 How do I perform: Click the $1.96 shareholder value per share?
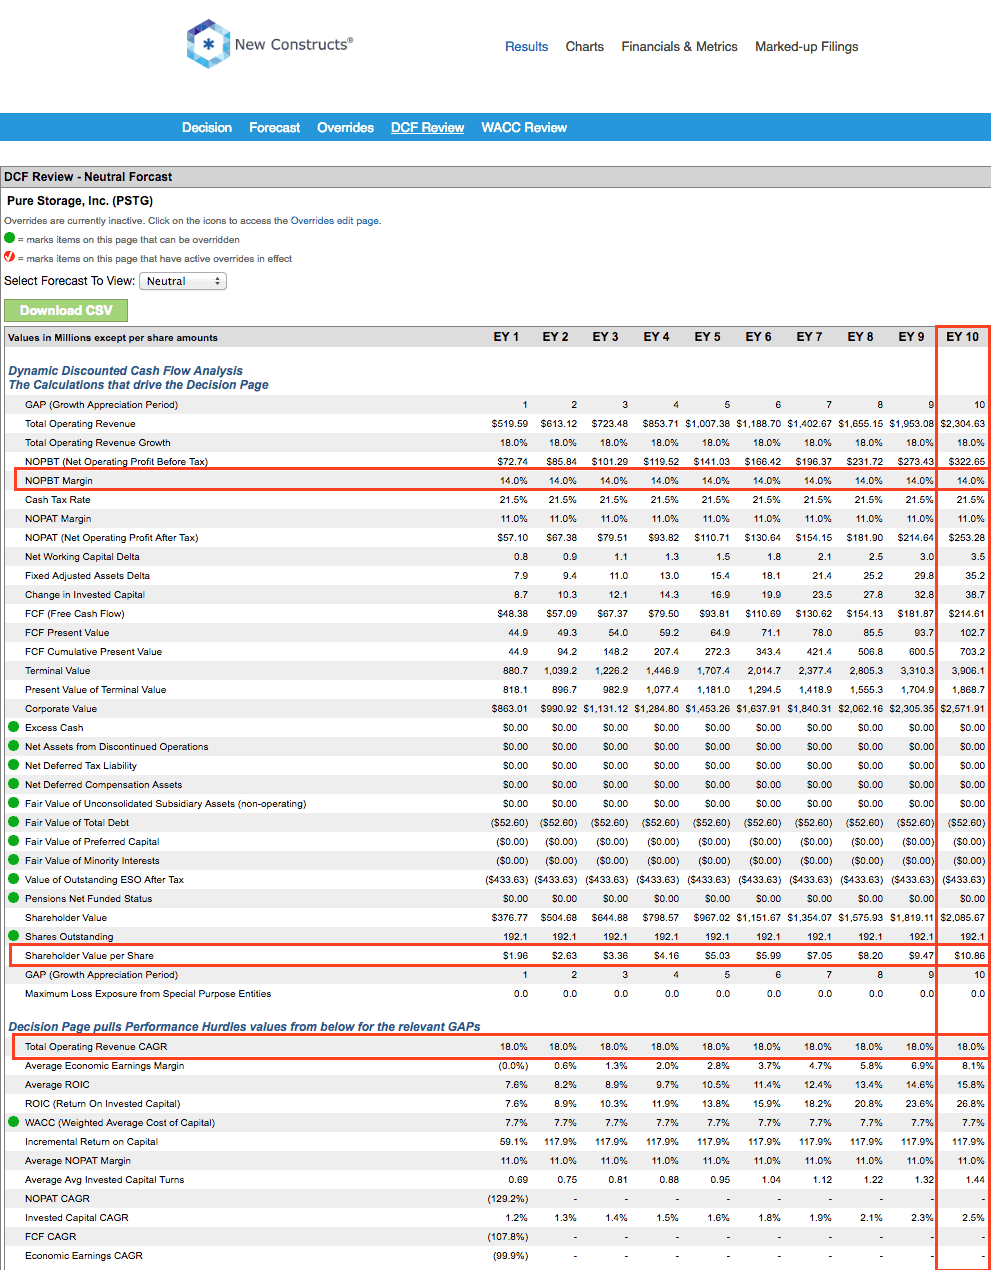[515, 956]
